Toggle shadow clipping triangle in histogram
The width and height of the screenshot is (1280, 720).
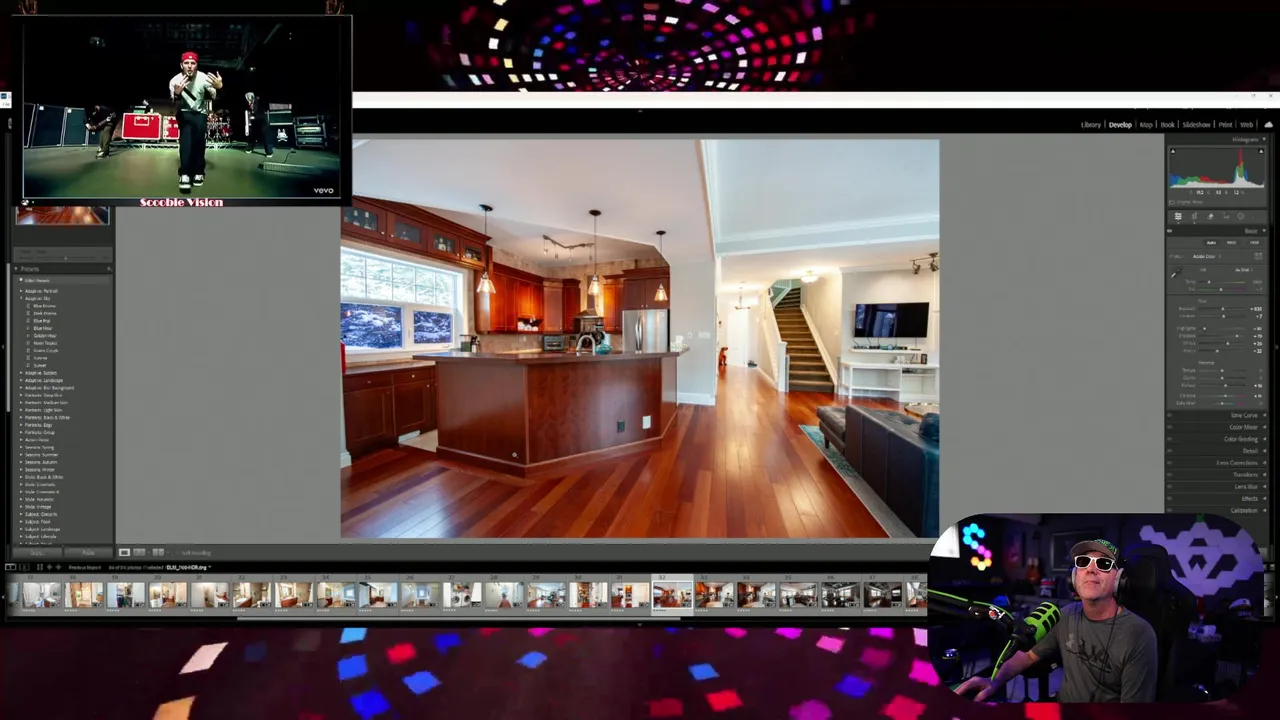[x=1173, y=151]
